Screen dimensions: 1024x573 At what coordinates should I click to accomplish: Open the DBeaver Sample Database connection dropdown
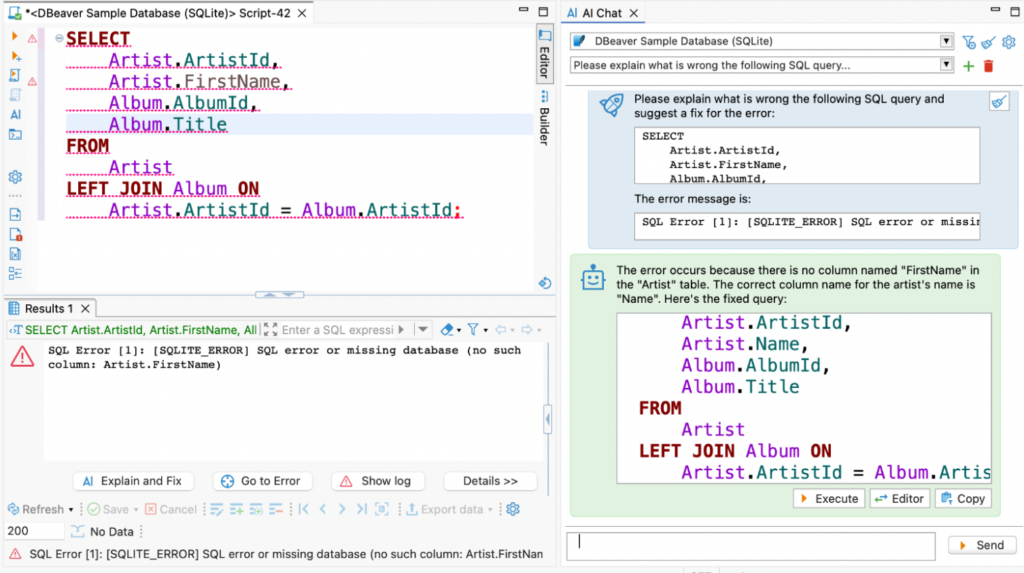(x=946, y=41)
